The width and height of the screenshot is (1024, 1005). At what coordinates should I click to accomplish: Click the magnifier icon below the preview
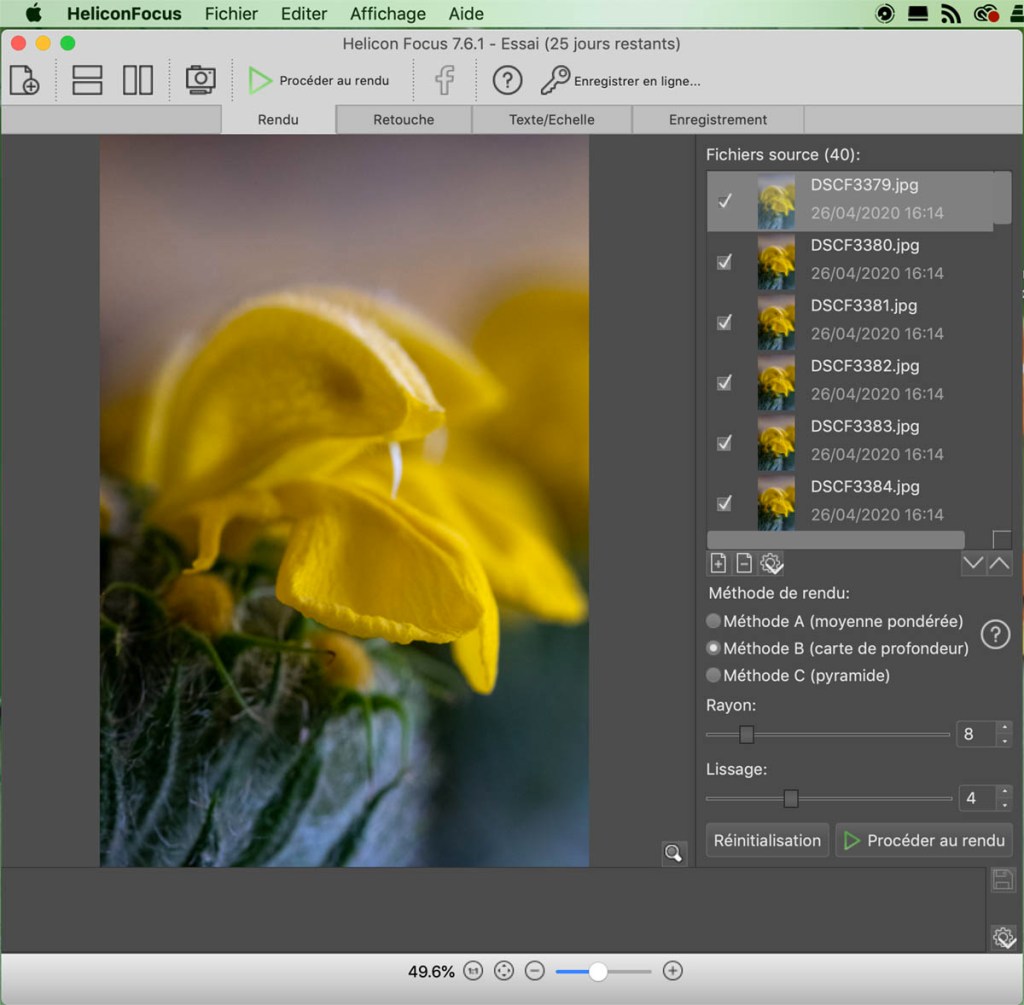coord(674,853)
